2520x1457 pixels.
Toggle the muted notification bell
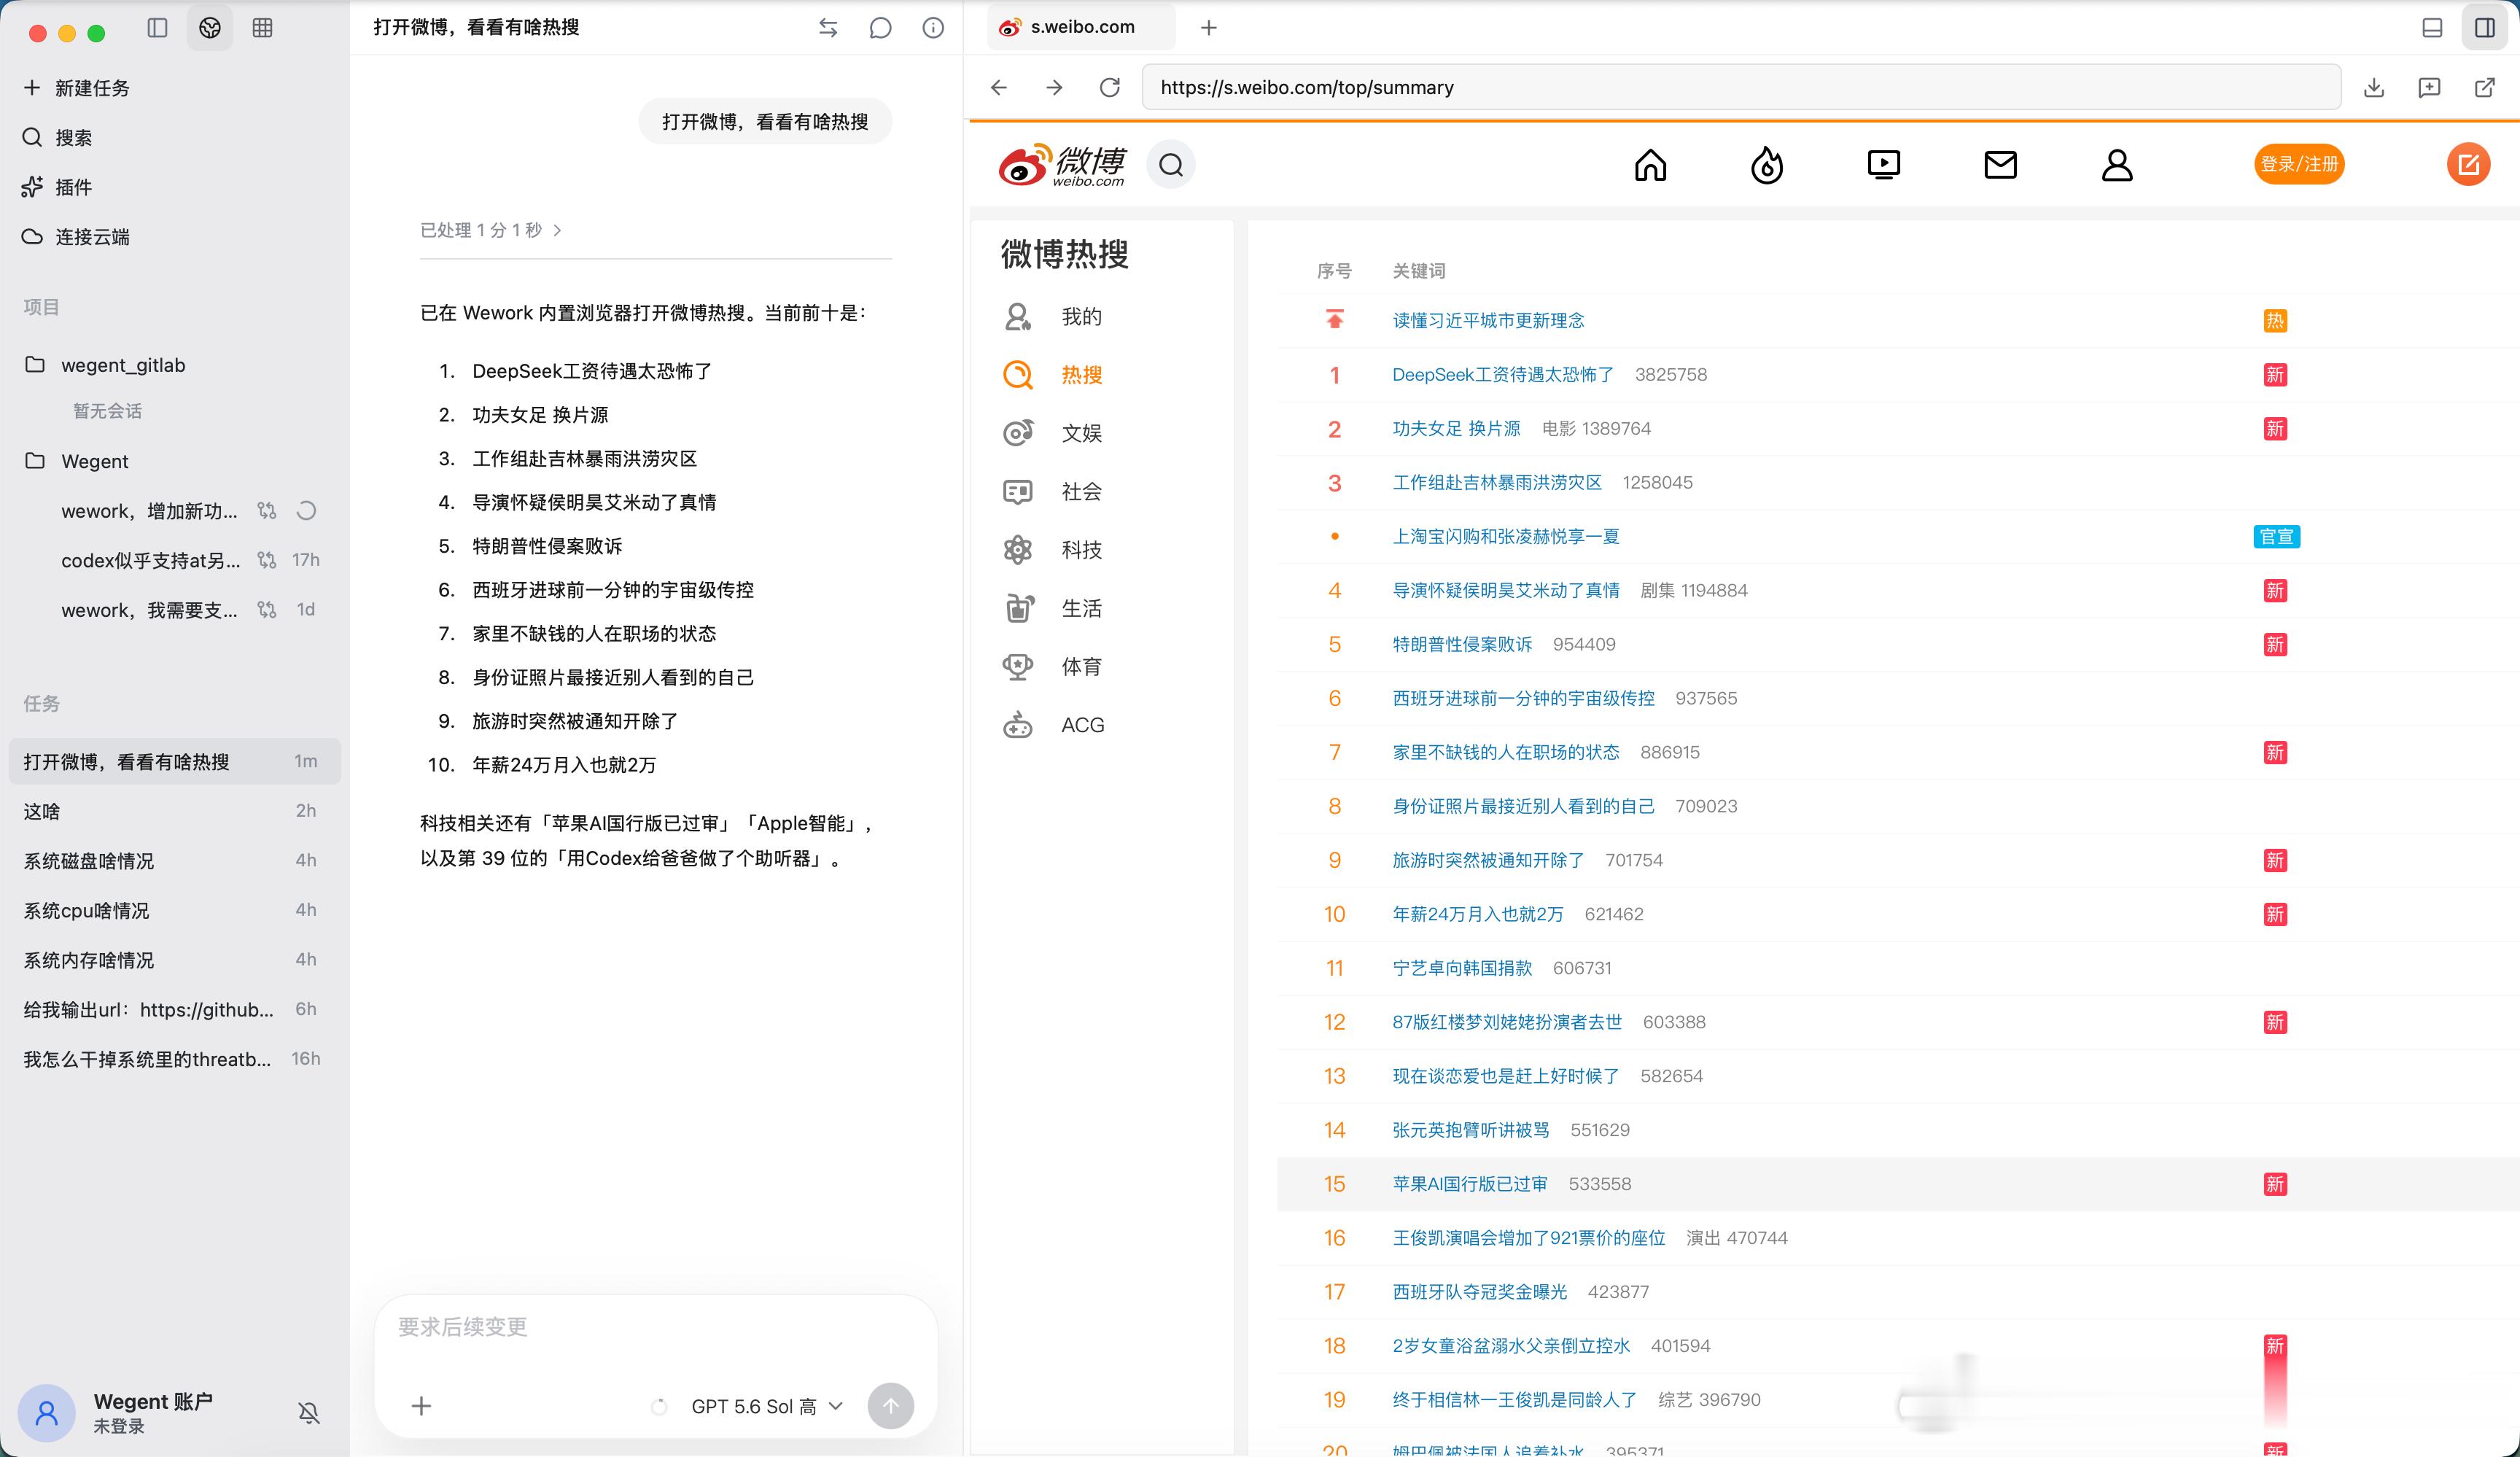309,1412
